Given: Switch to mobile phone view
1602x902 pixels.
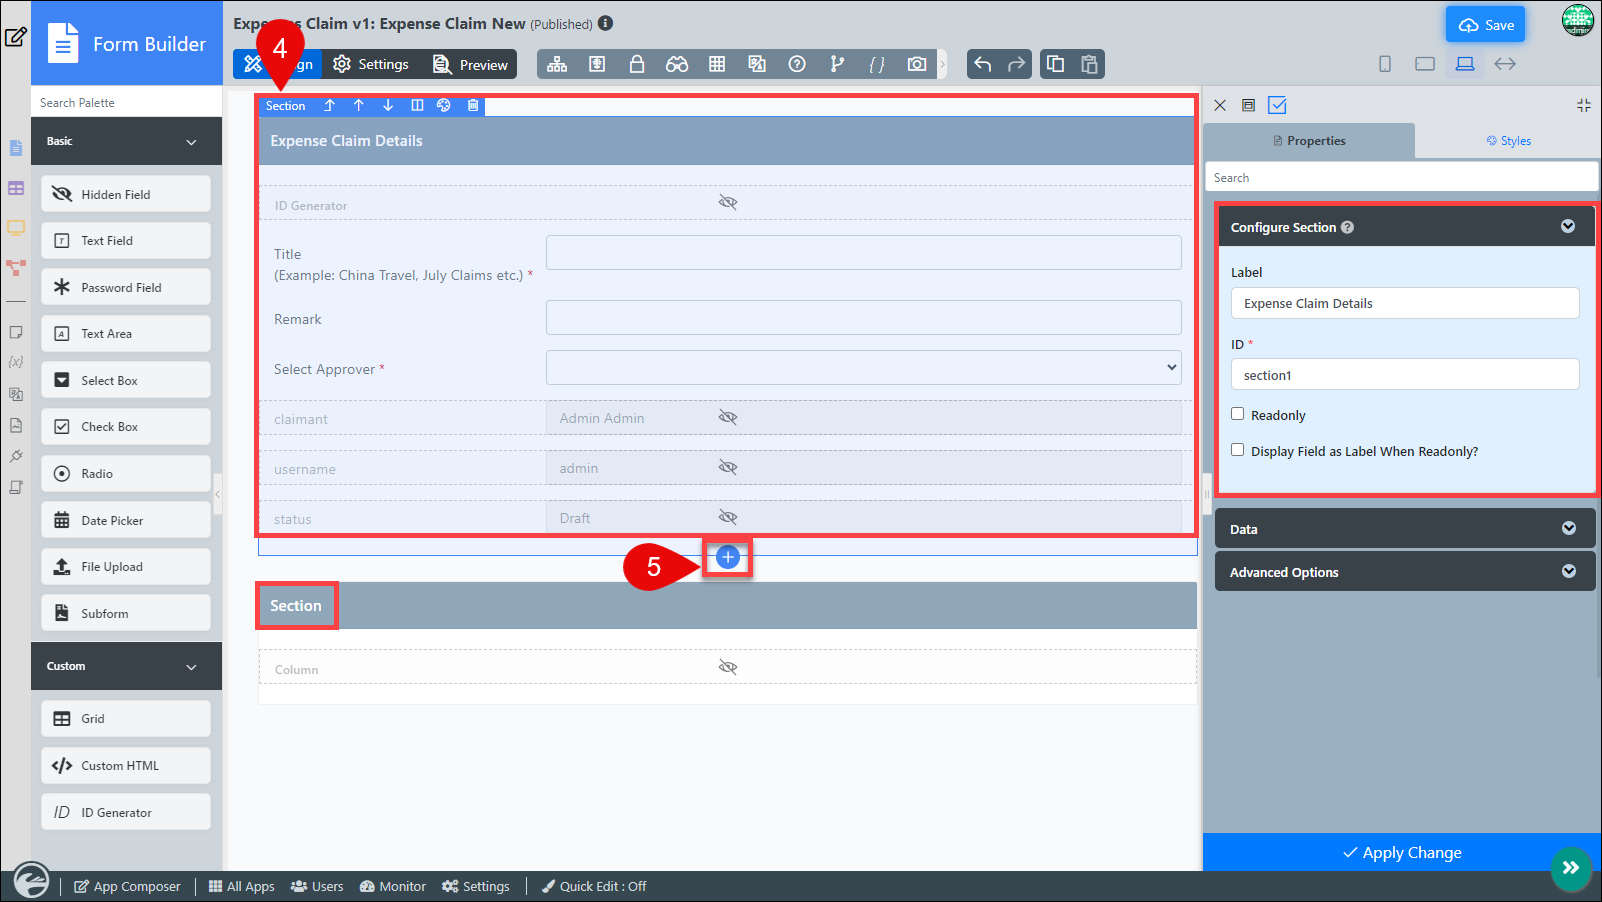Looking at the screenshot, I should click(x=1385, y=64).
